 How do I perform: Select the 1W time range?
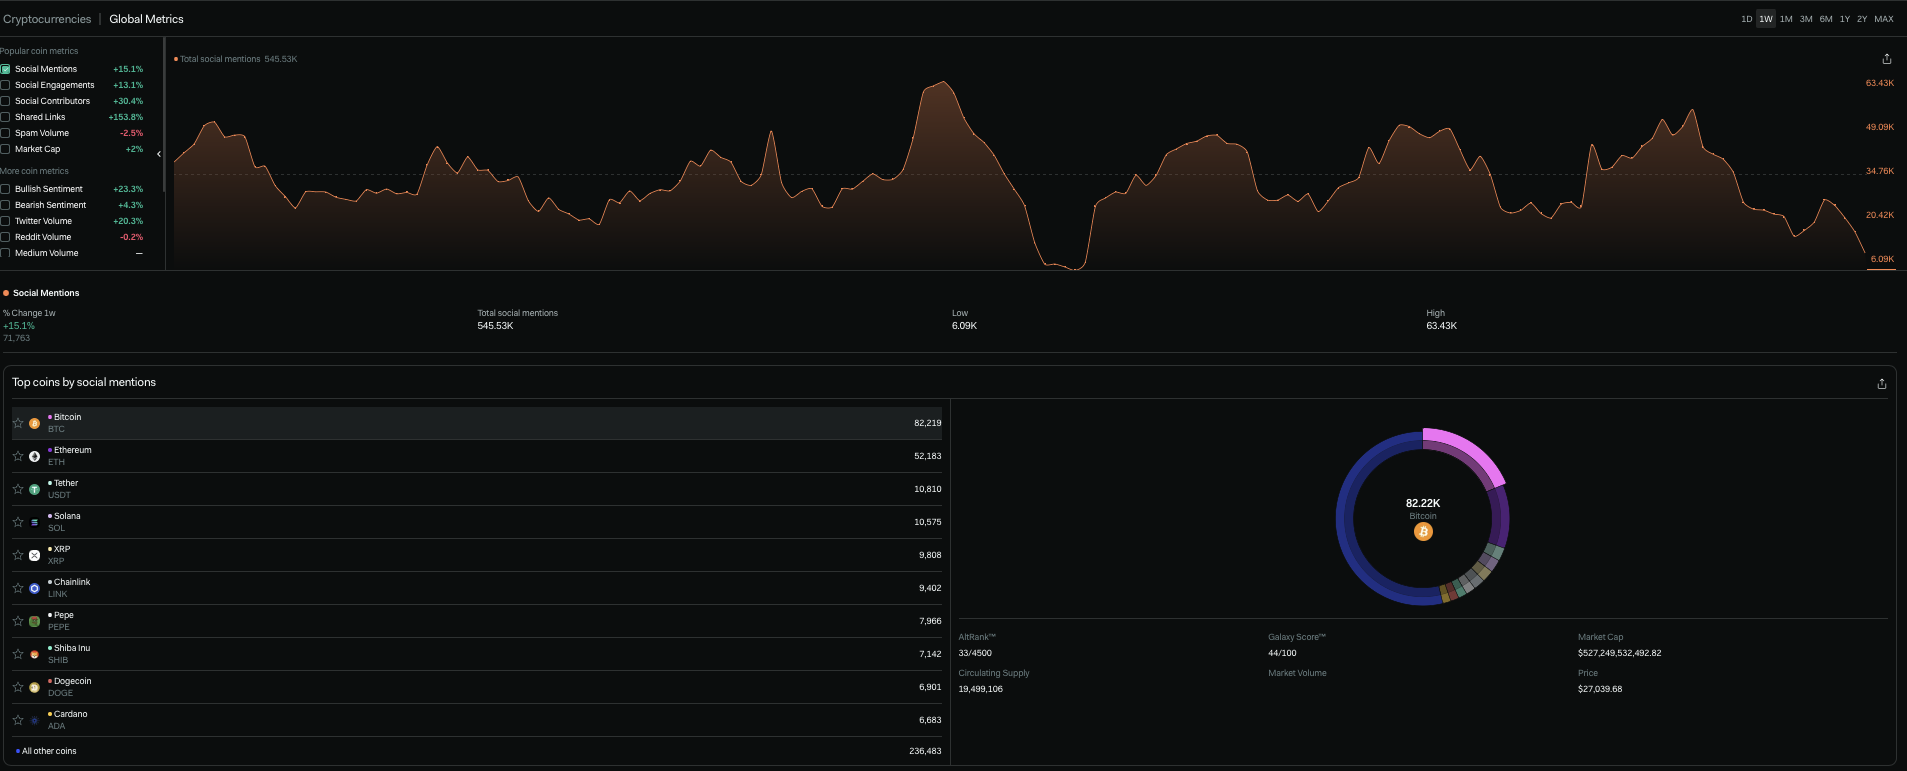tap(1766, 19)
